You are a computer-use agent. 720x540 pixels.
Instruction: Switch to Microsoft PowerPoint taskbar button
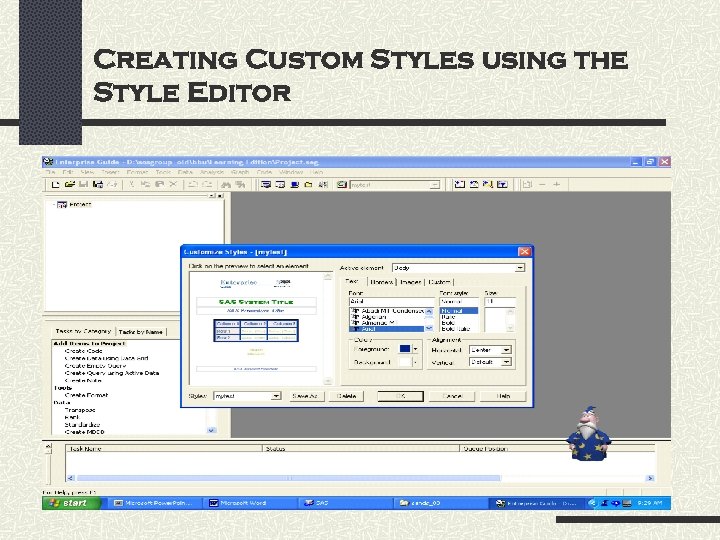coord(154,503)
